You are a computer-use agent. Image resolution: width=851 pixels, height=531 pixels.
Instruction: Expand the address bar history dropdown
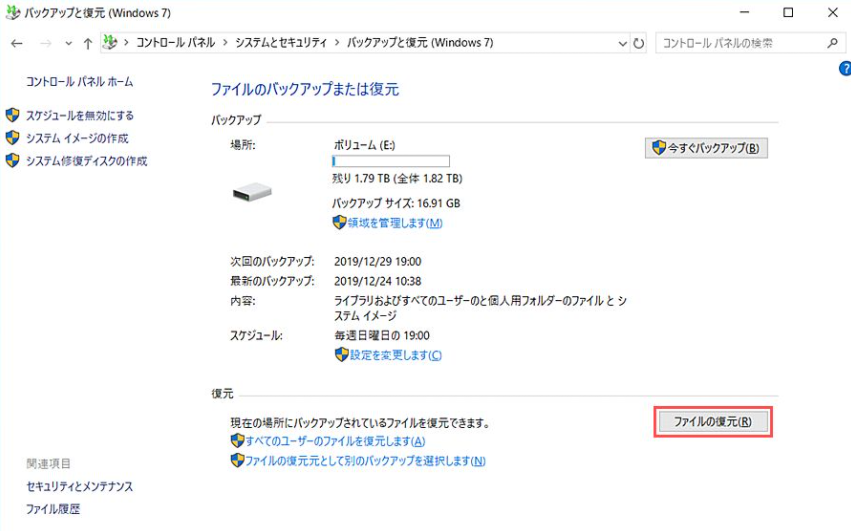622,44
